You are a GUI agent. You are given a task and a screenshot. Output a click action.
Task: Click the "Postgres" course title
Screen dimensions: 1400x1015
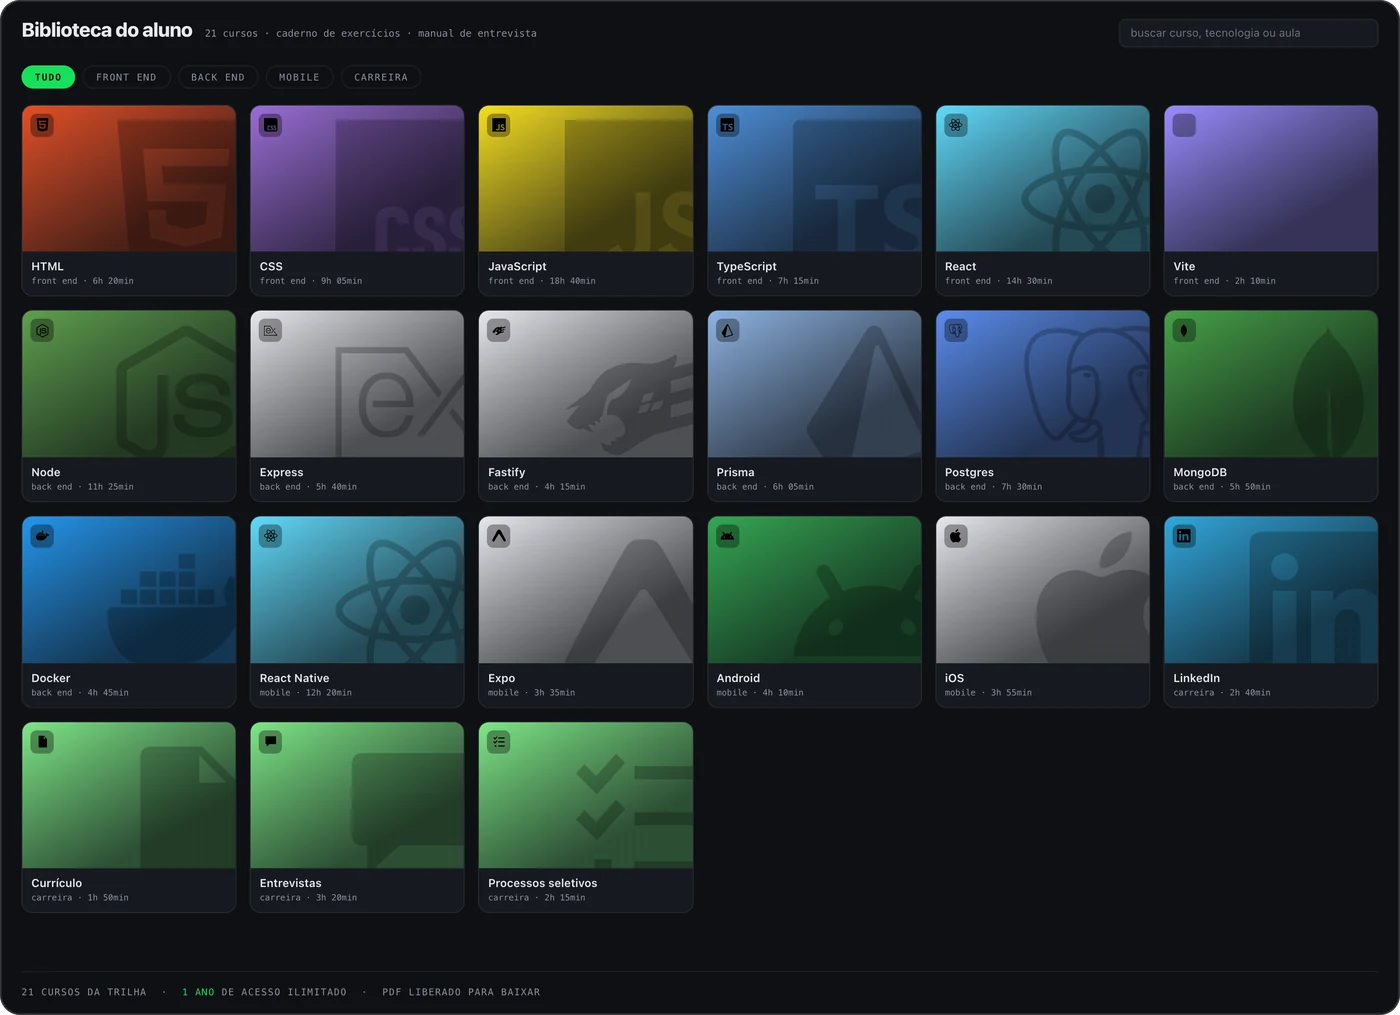pyautogui.click(x=969, y=473)
